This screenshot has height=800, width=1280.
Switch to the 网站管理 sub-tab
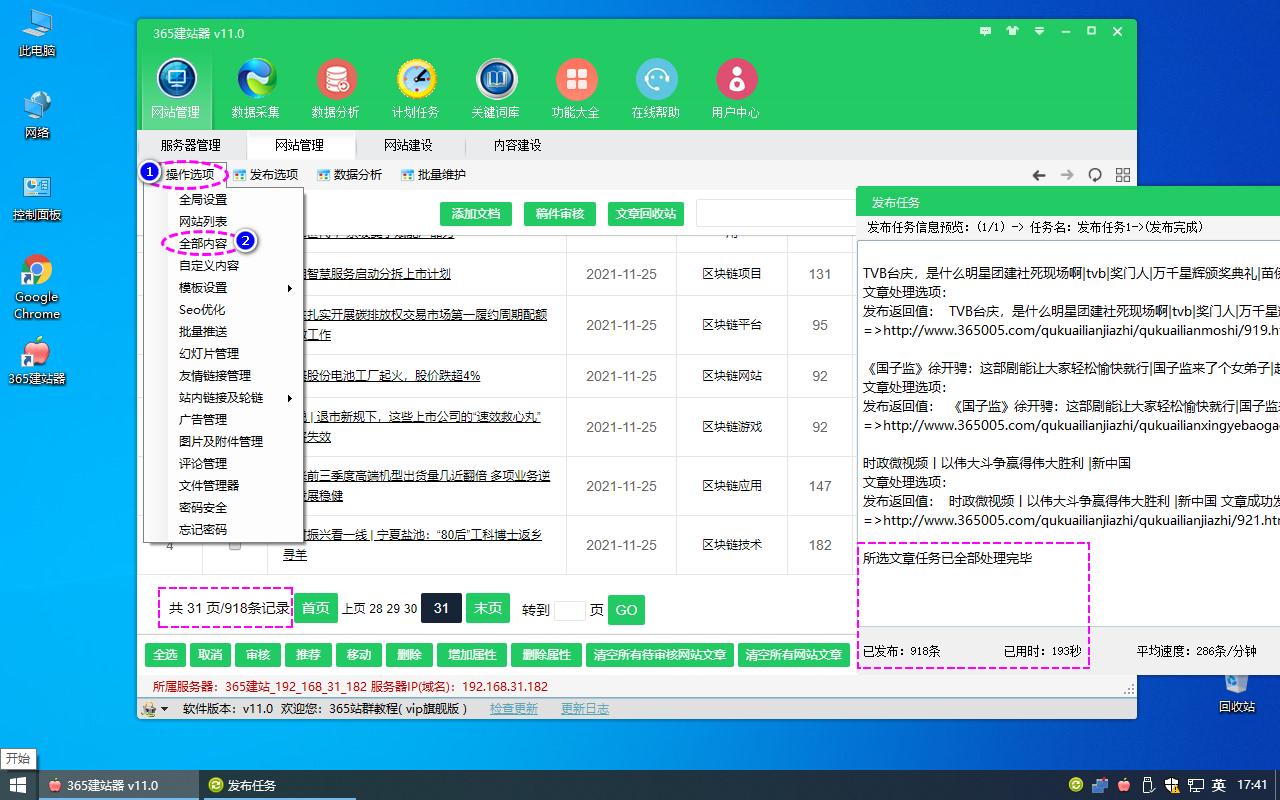click(x=300, y=145)
